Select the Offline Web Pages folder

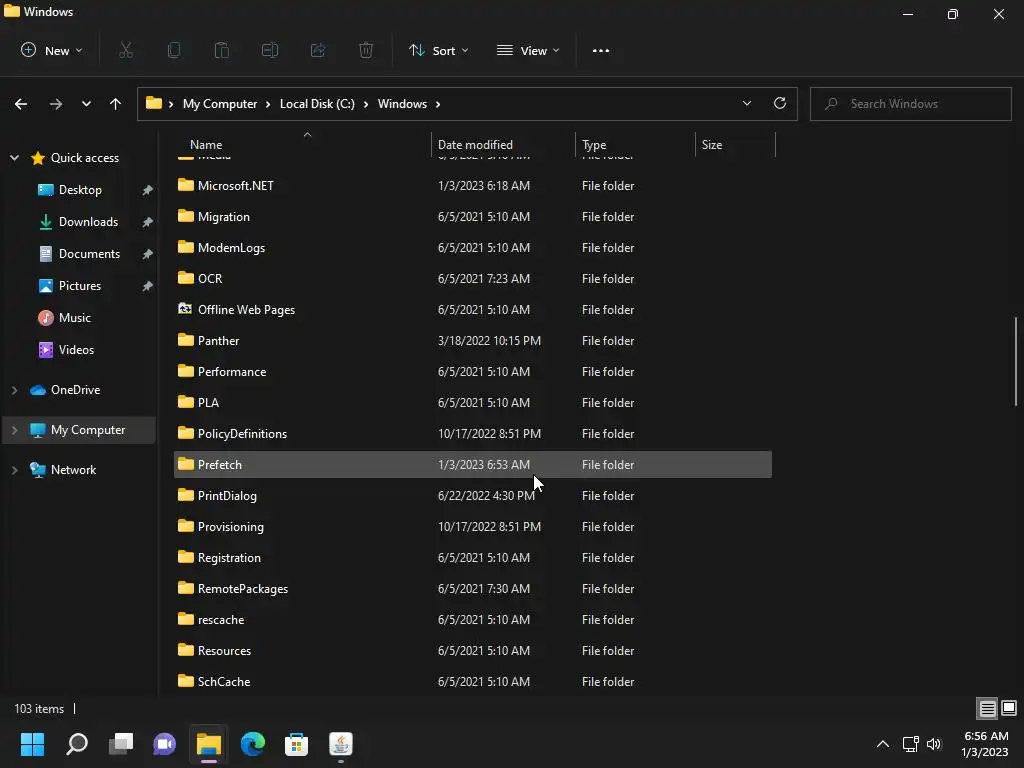pyautogui.click(x=473, y=310)
